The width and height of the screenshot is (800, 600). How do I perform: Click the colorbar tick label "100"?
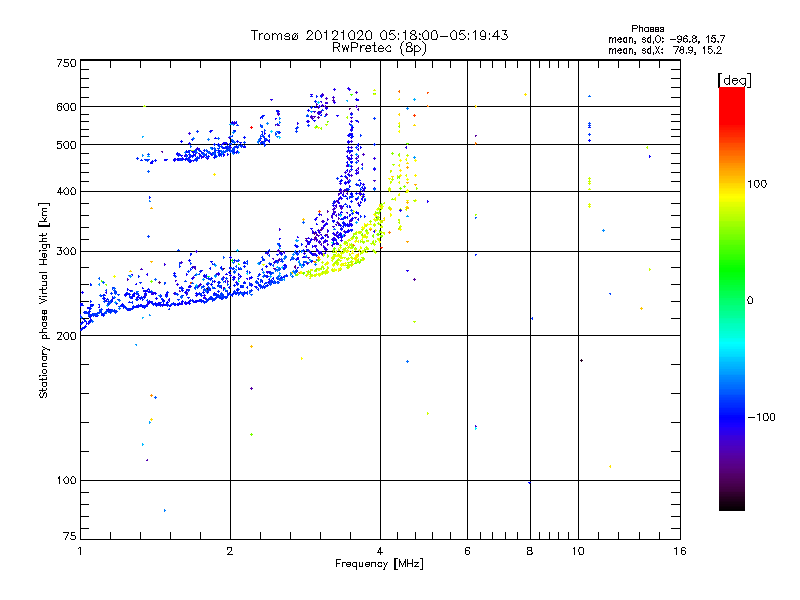pyautogui.click(x=757, y=184)
